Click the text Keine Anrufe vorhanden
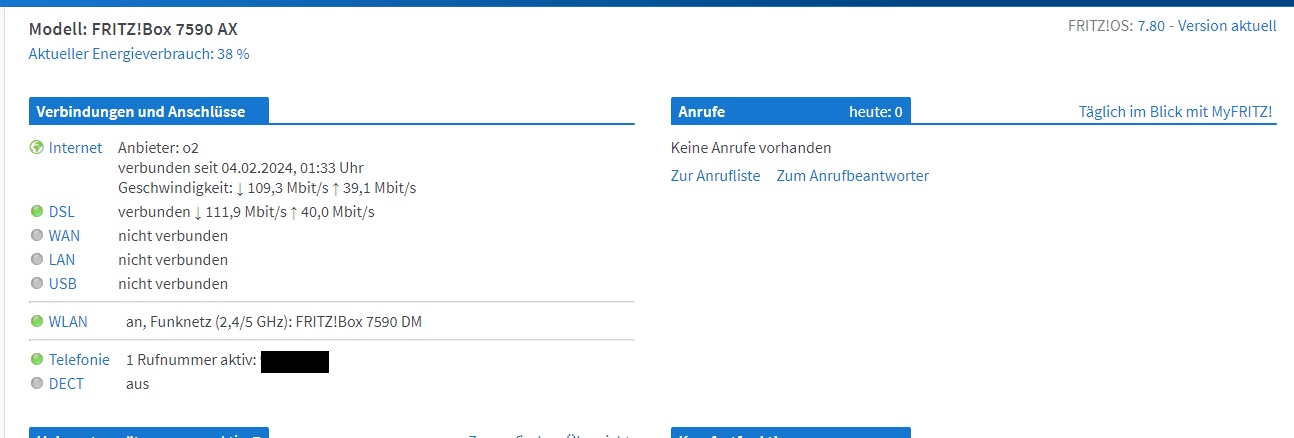The image size is (1294, 438). click(x=751, y=148)
